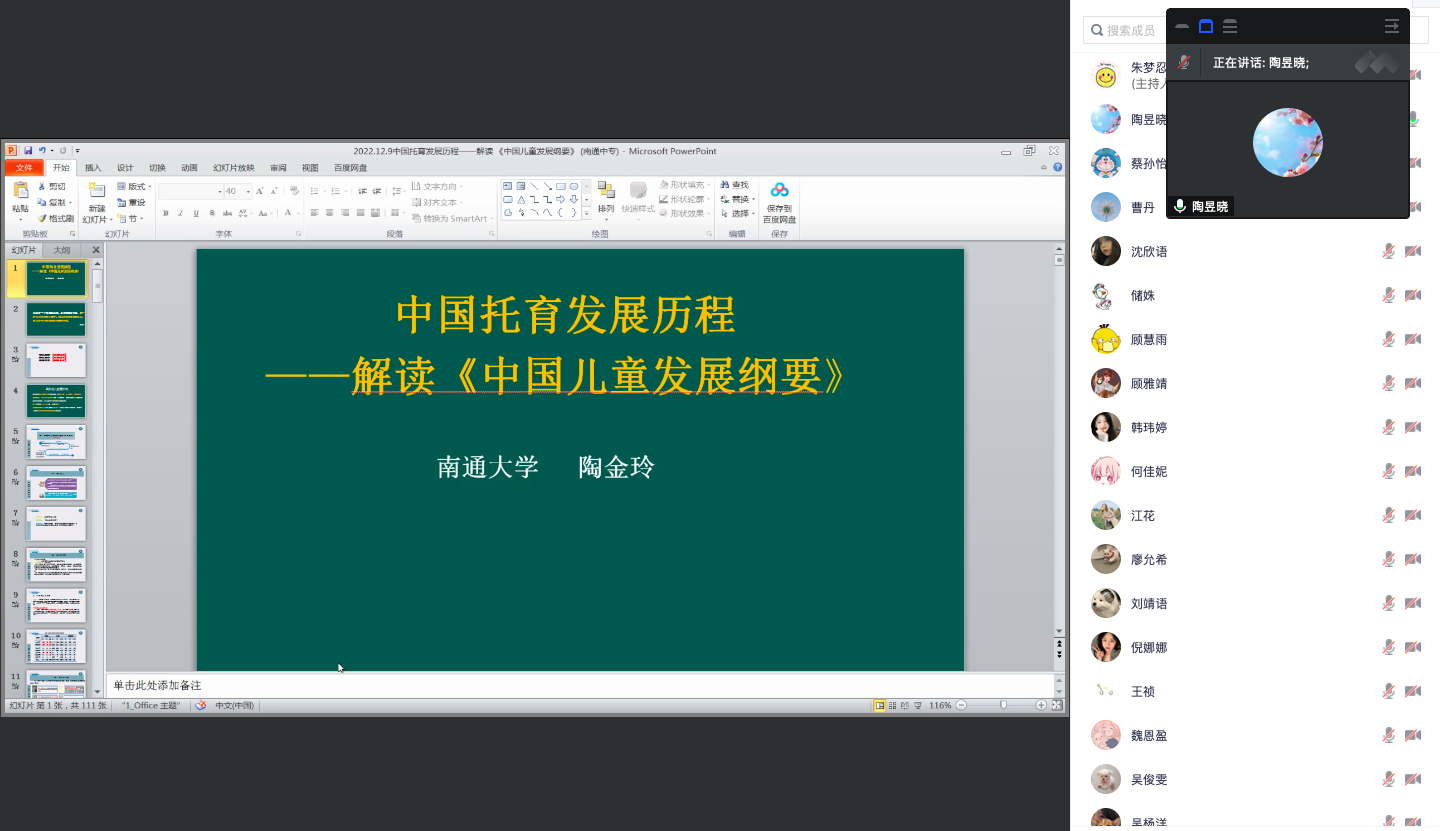The image size is (1440, 831).
Task: Click the File (文件) button
Action: pyautogui.click(x=24, y=168)
